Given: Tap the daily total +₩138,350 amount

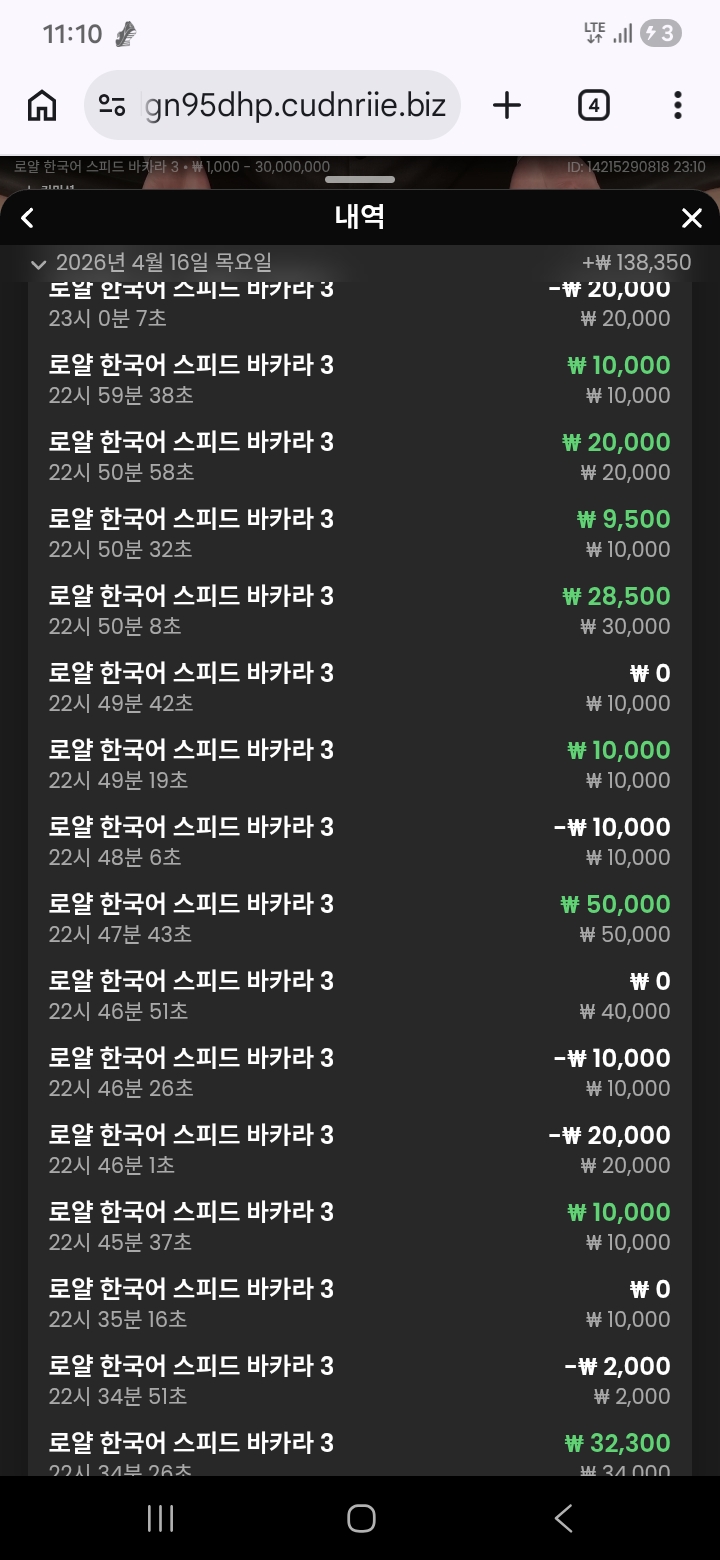Looking at the screenshot, I should click(637, 263).
